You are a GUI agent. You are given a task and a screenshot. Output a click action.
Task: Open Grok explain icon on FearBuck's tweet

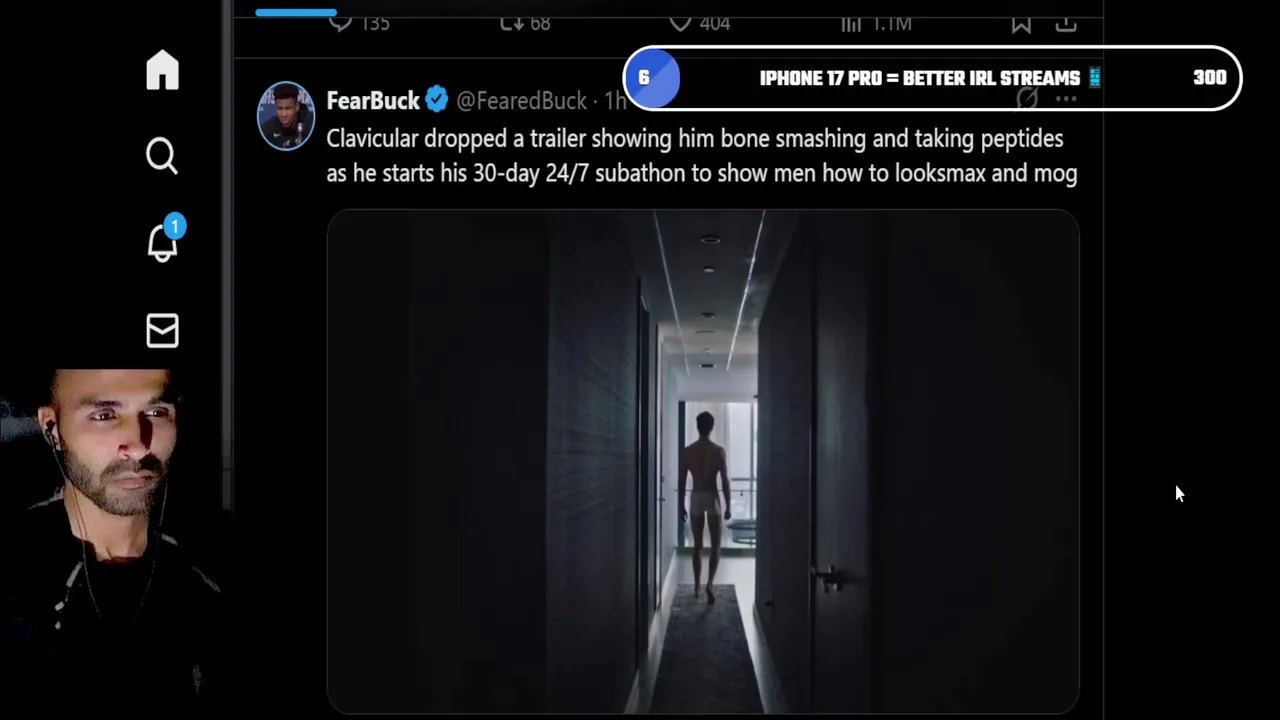tap(1027, 99)
